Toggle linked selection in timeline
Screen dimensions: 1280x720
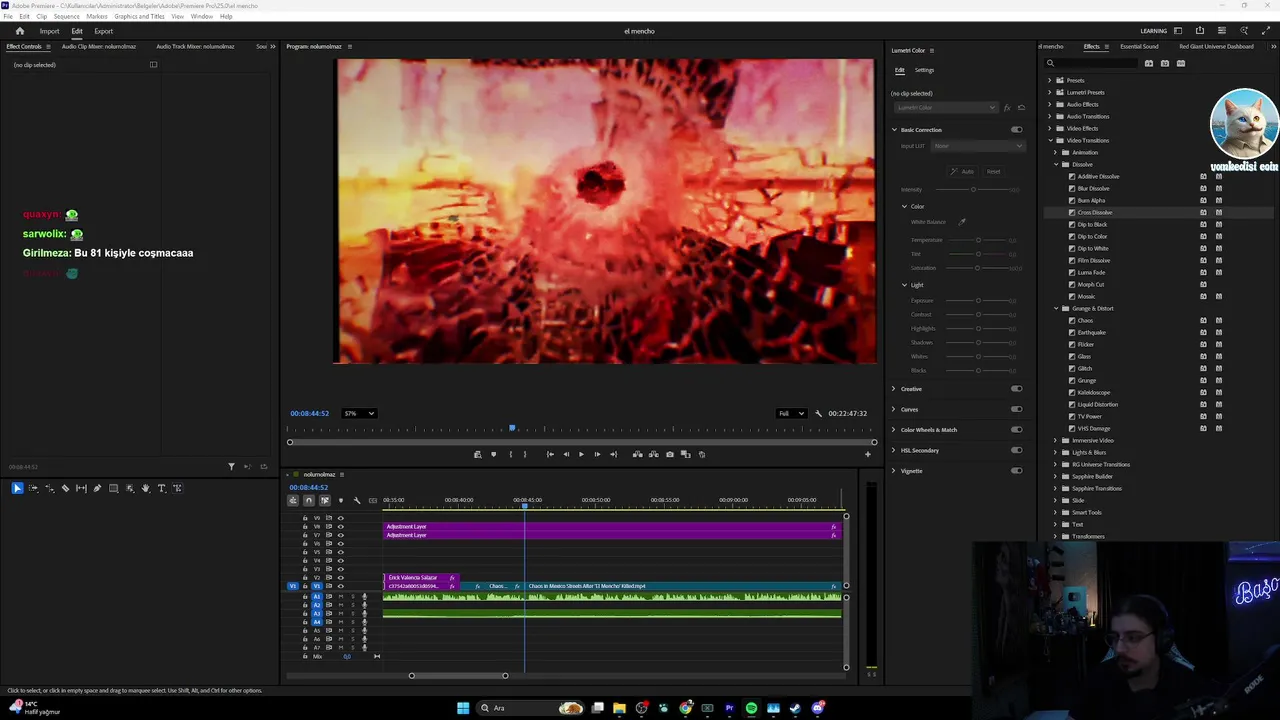point(325,500)
